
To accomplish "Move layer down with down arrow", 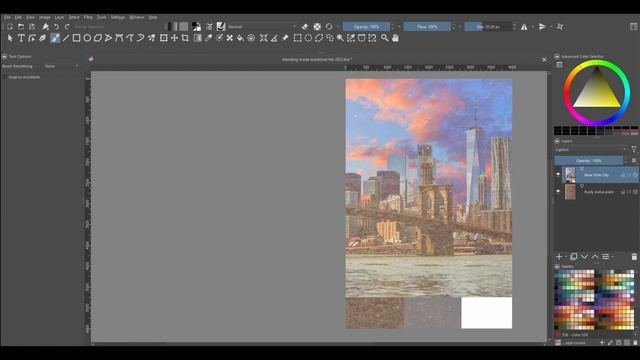I will click(584, 257).
